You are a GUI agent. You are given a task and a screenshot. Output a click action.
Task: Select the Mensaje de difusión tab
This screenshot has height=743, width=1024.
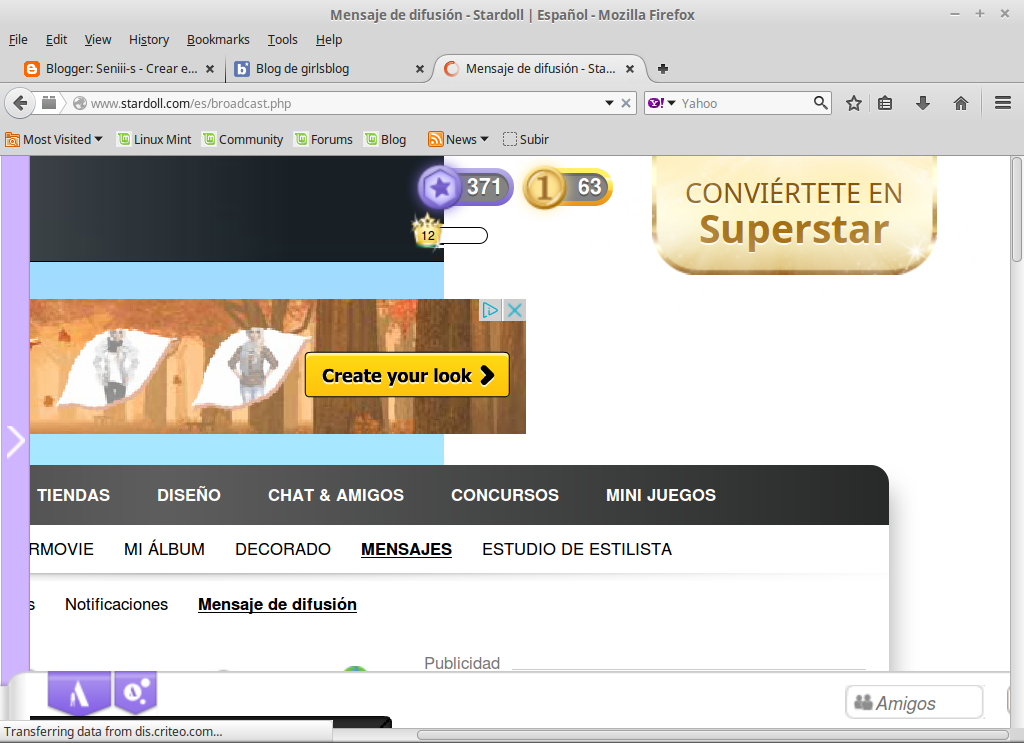pos(539,69)
